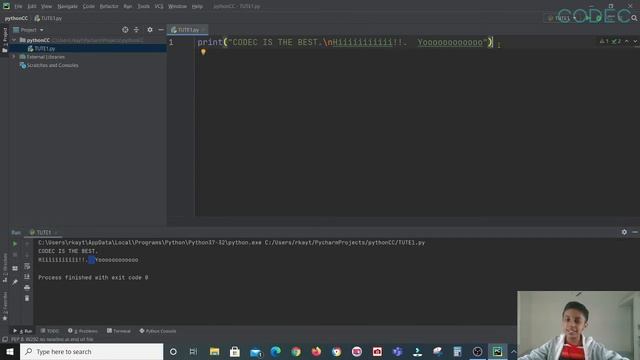Collapse the pythonCC project folder
The height and width of the screenshot is (360, 640).
coord(14,40)
